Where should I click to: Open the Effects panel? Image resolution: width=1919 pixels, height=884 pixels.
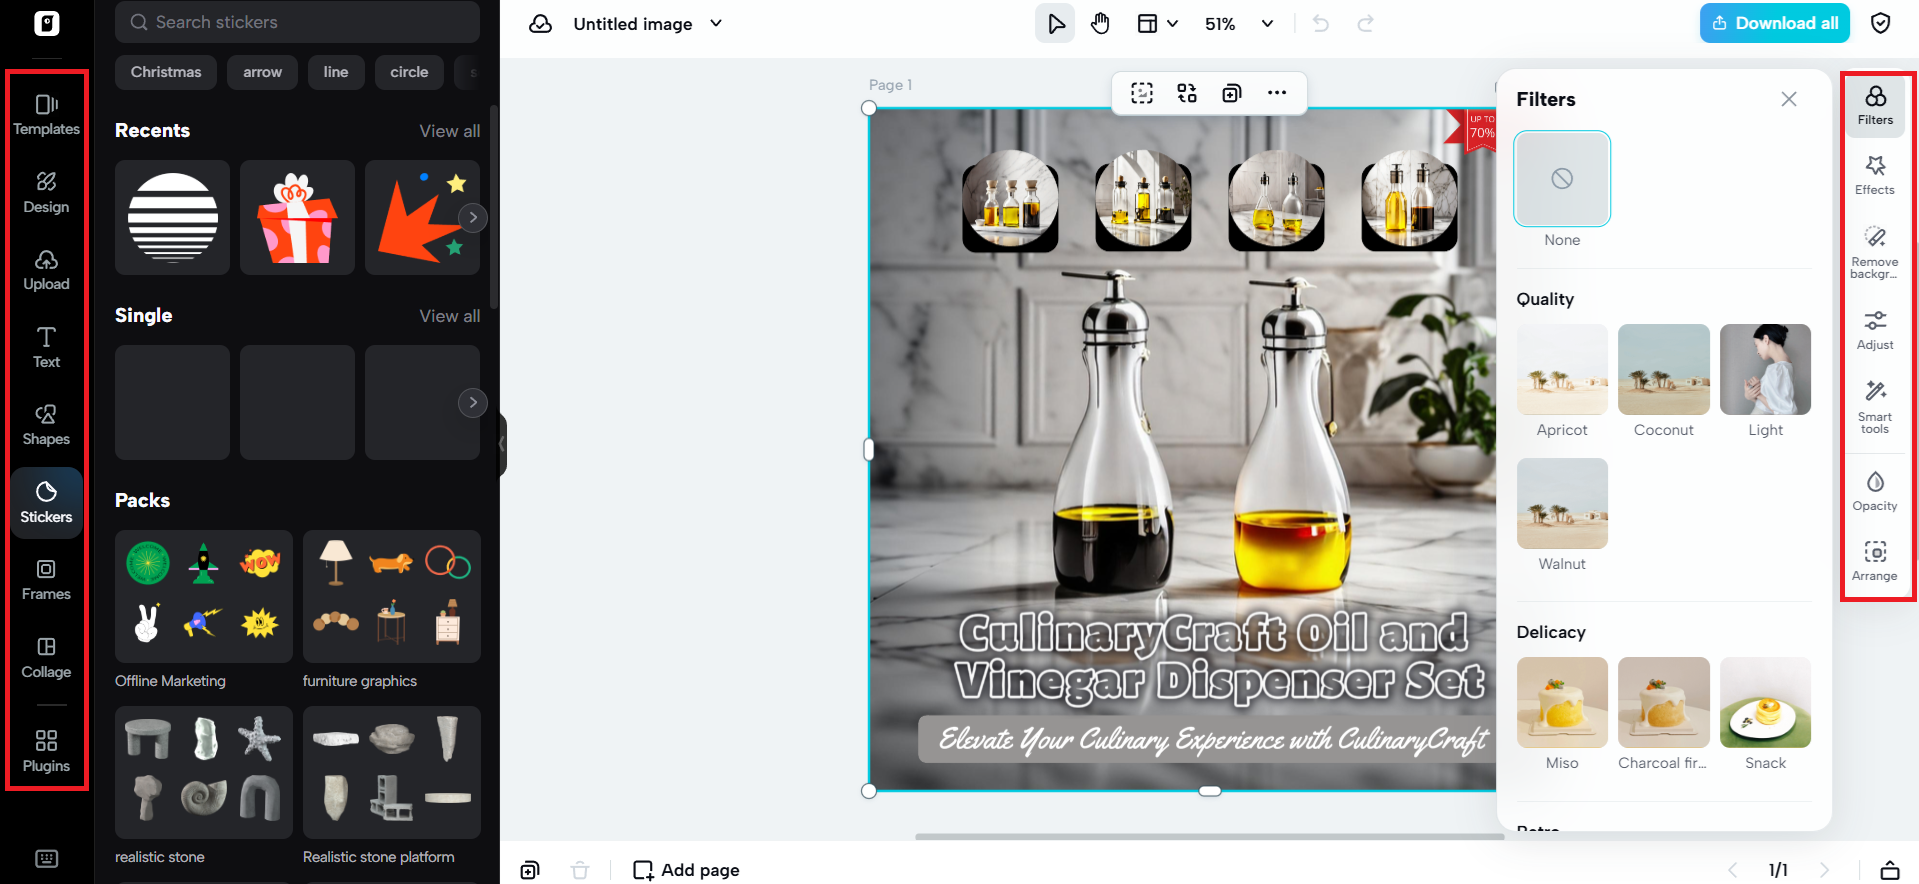click(x=1874, y=175)
